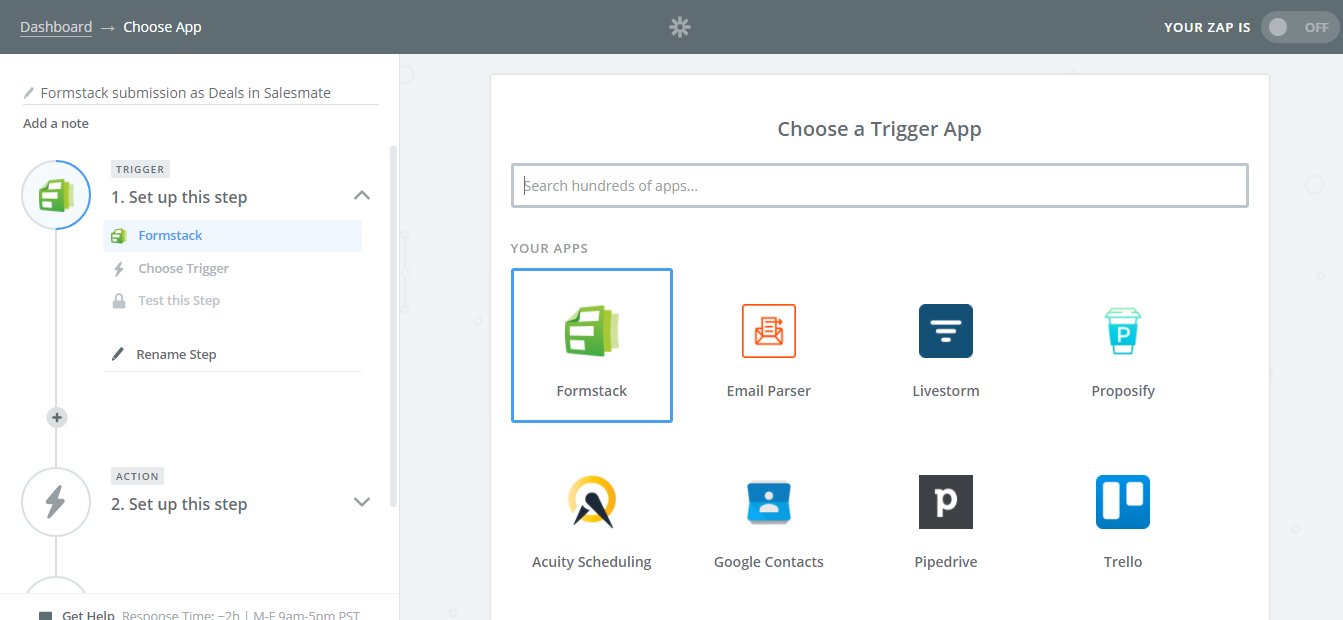
Task: Click the ACTION label badge
Action: point(137,477)
